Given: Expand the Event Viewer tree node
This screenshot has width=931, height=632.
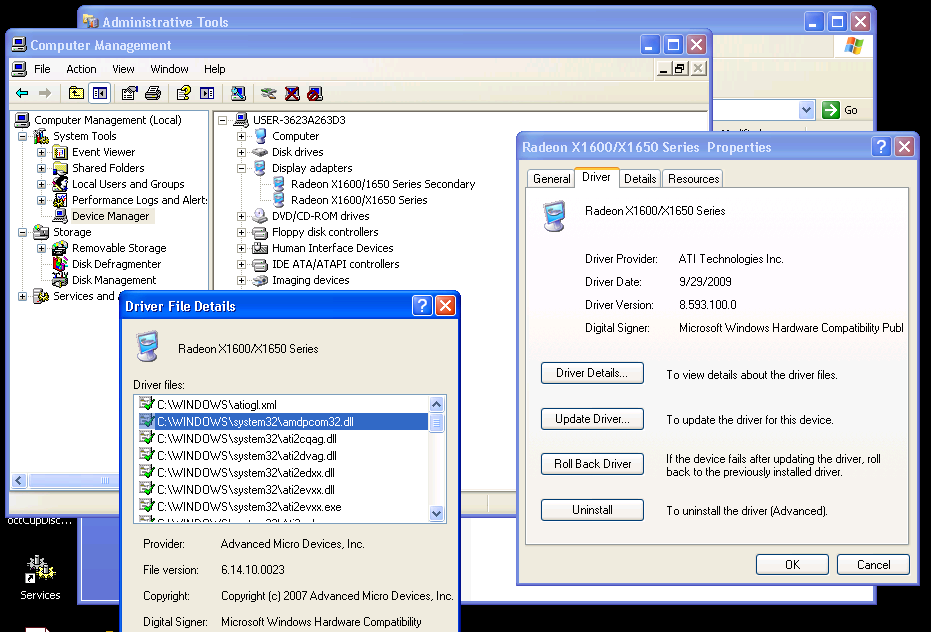Looking at the screenshot, I should pyautogui.click(x=41, y=152).
